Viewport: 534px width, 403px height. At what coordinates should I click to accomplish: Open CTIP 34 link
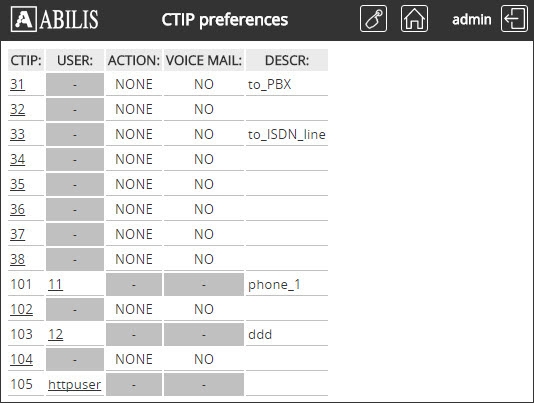coord(17,159)
